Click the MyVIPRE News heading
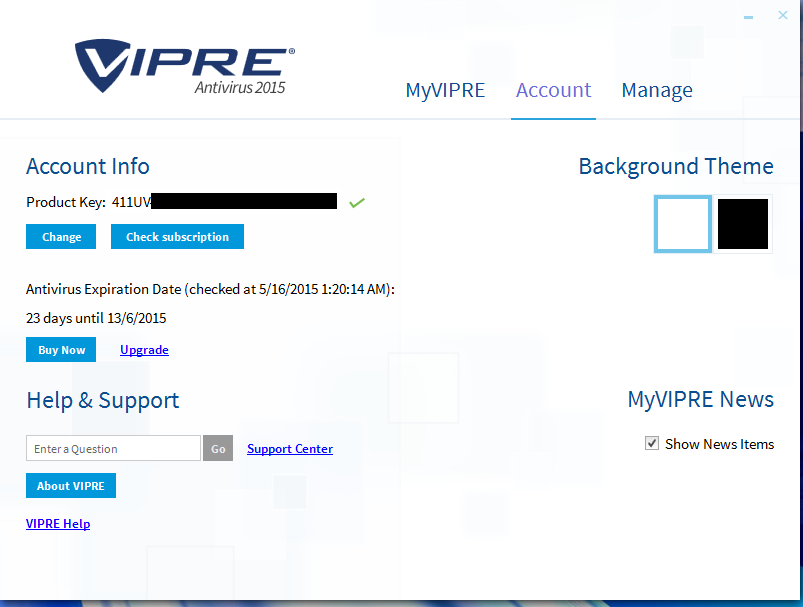The width and height of the screenshot is (803, 607). coord(701,400)
